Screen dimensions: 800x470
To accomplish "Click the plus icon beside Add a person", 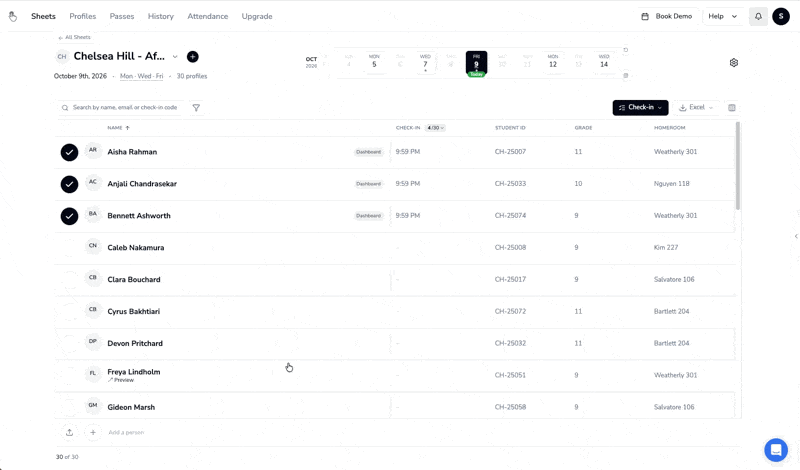I will [93, 433].
